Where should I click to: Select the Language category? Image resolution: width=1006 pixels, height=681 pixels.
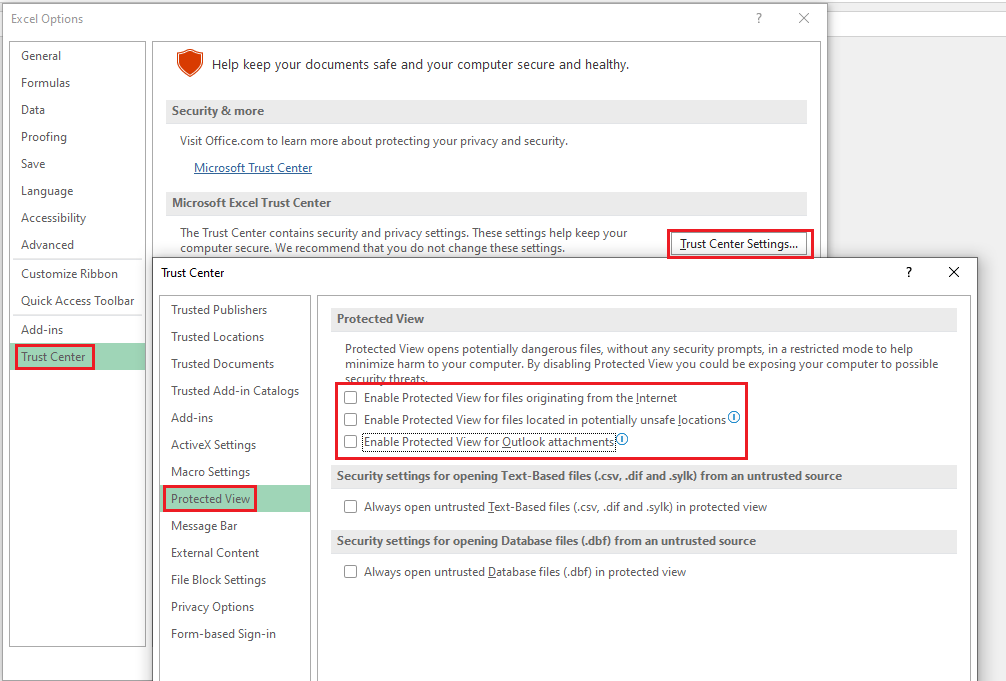coord(78,191)
